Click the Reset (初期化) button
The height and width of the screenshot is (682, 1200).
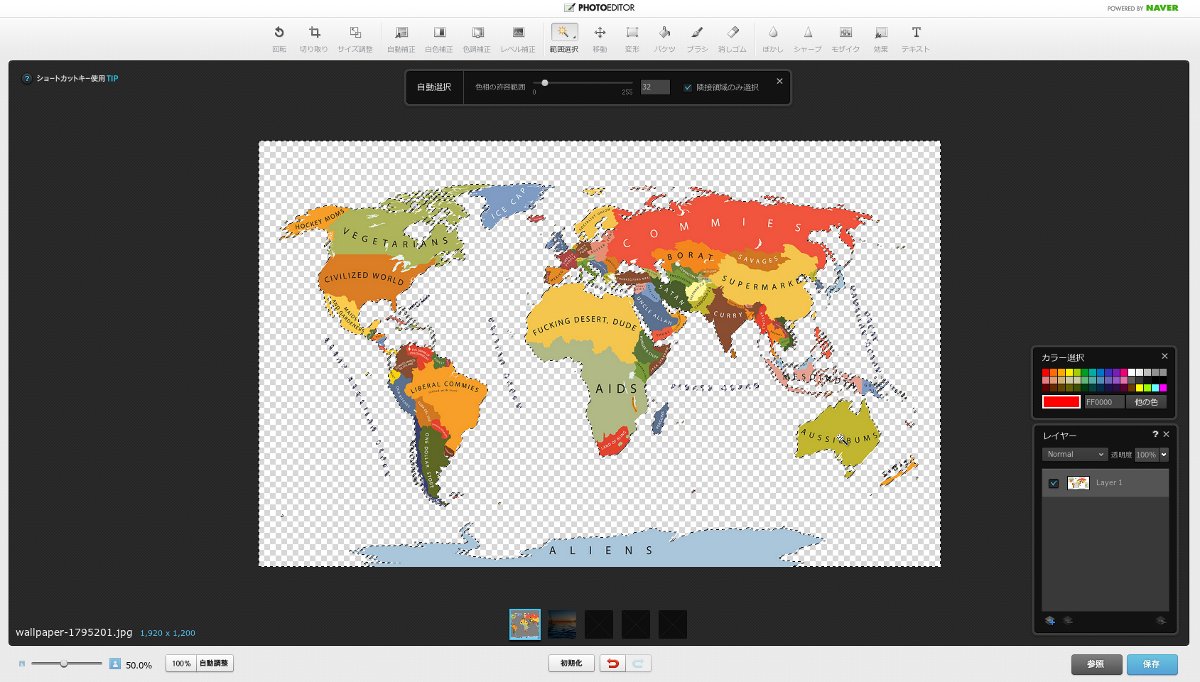(572, 663)
